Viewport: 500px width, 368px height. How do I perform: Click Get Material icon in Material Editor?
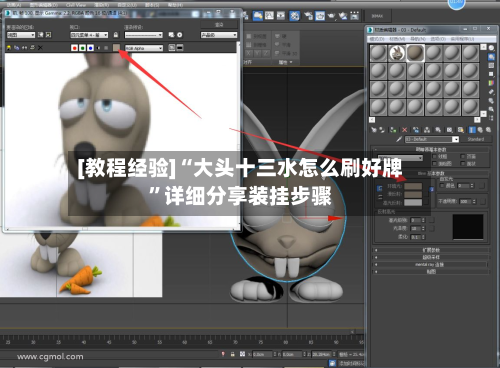click(374, 130)
